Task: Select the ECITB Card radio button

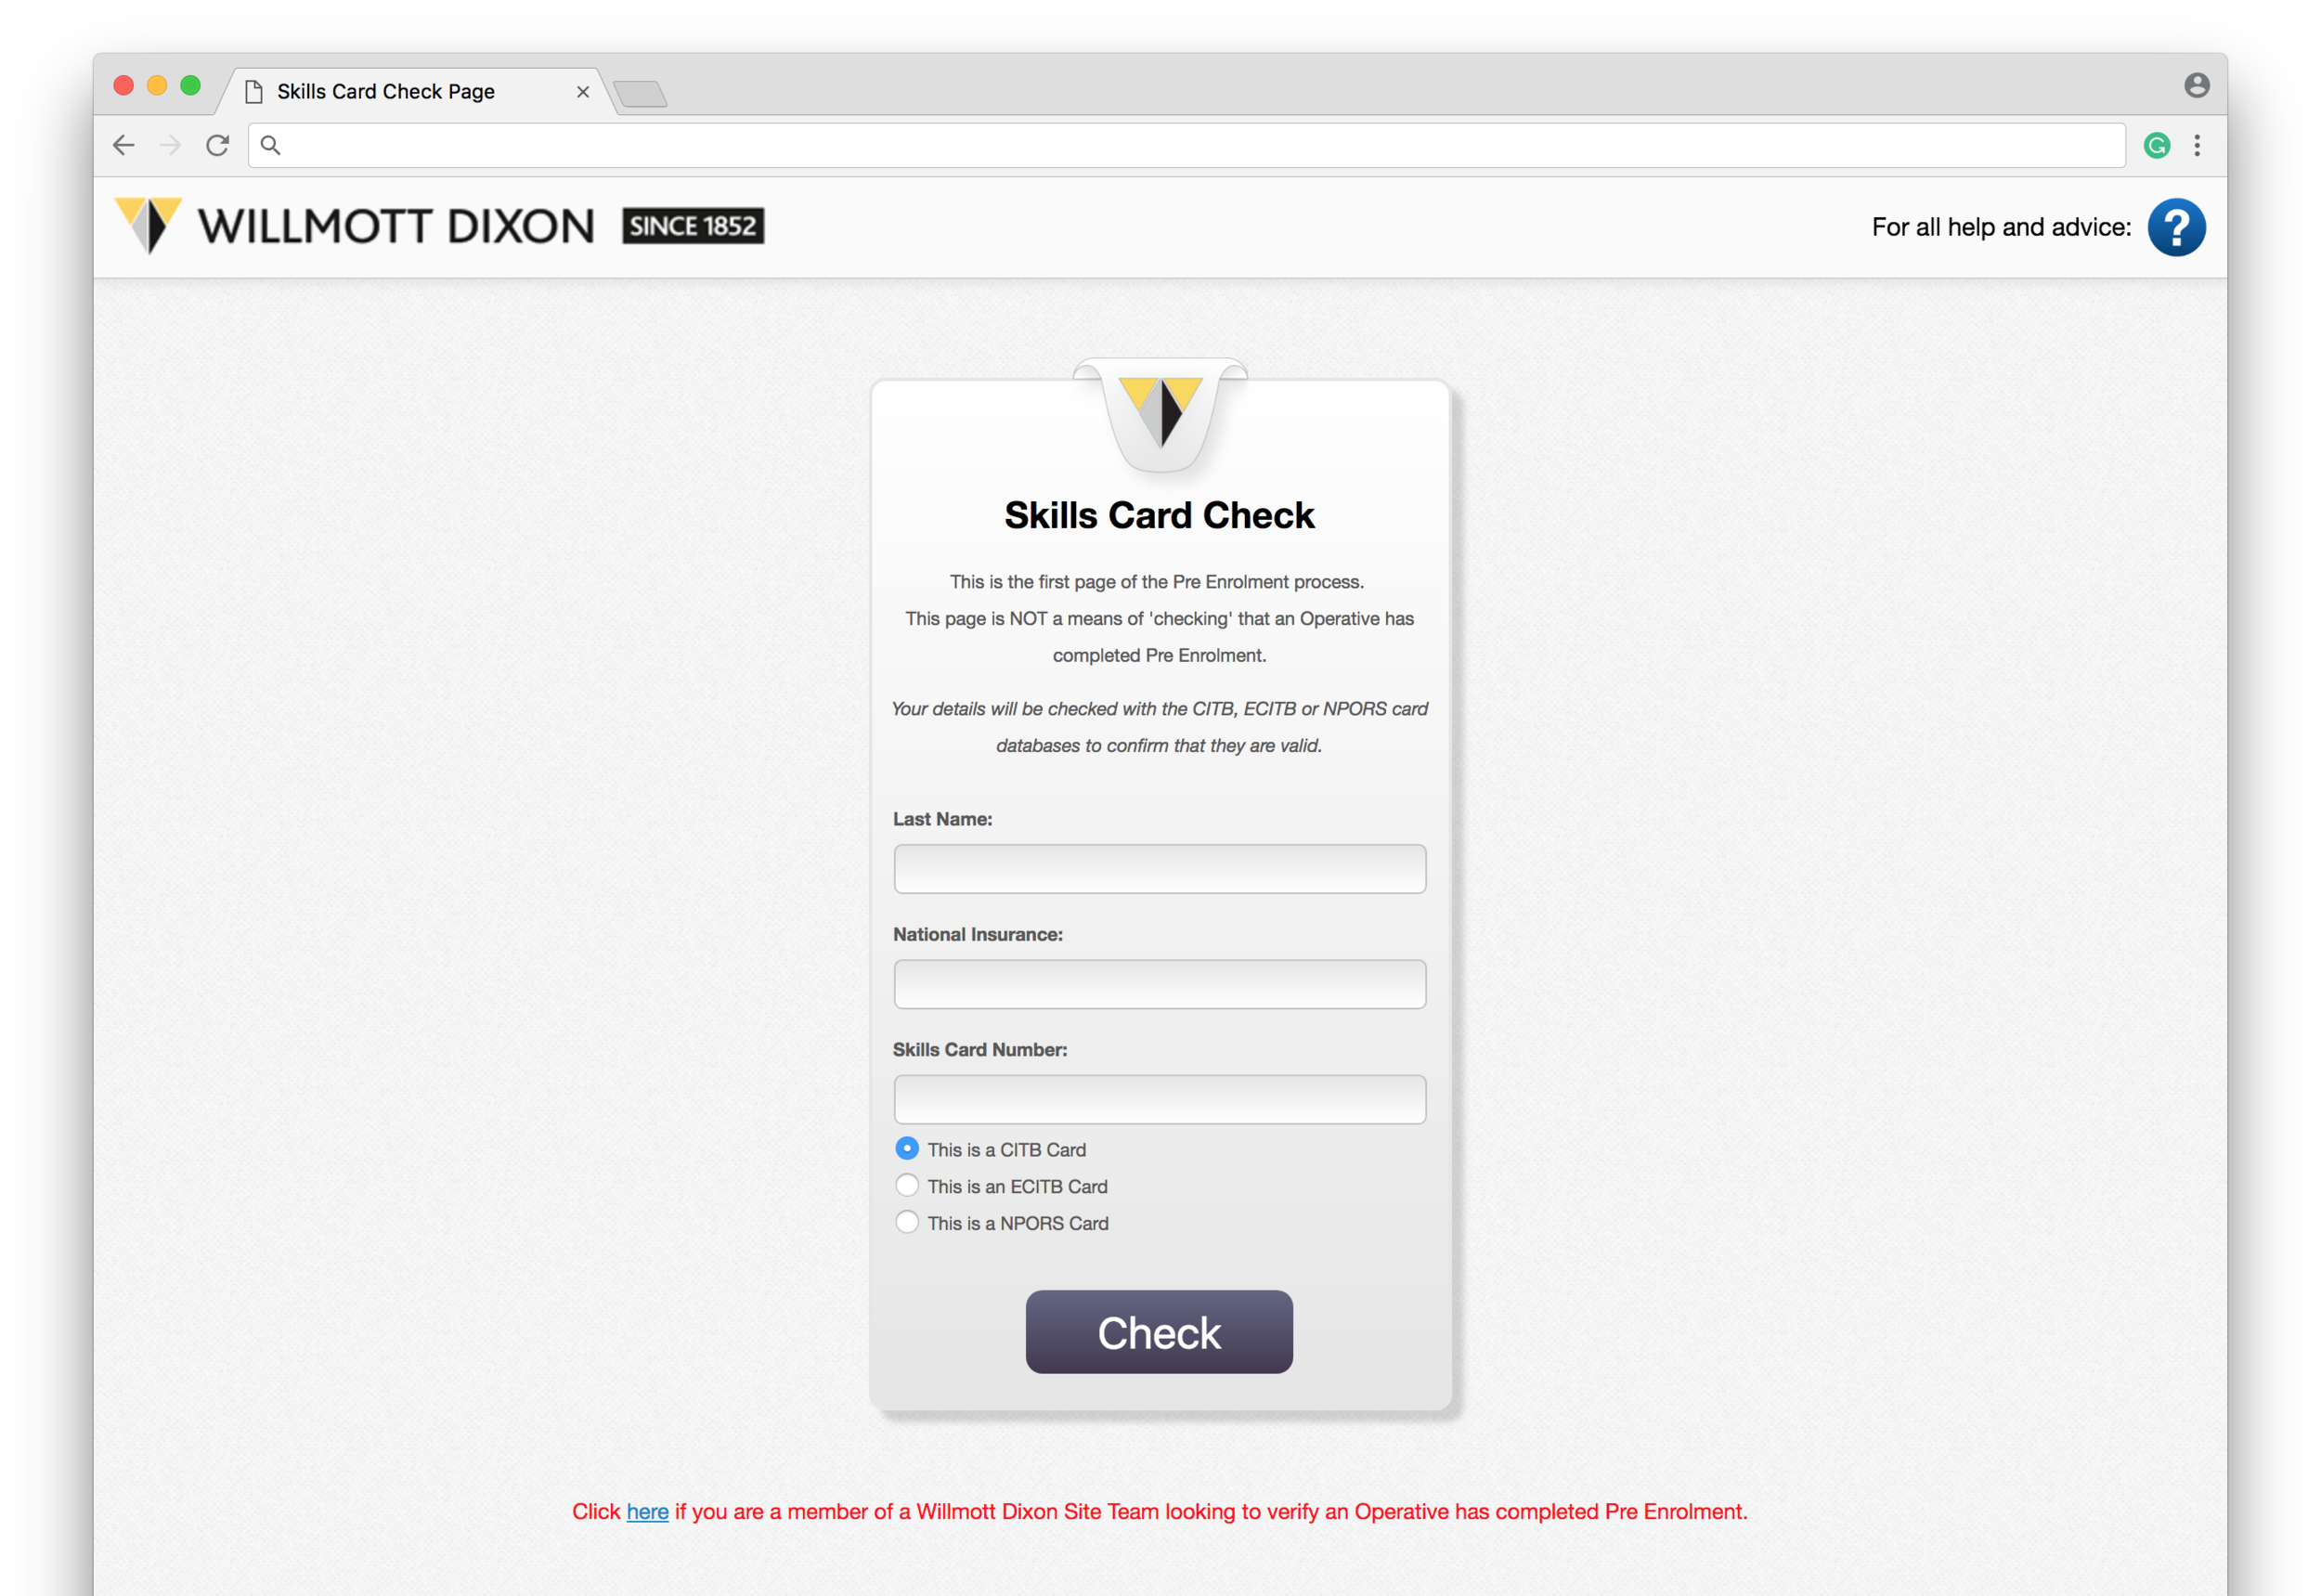Action: click(x=907, y=1185)
